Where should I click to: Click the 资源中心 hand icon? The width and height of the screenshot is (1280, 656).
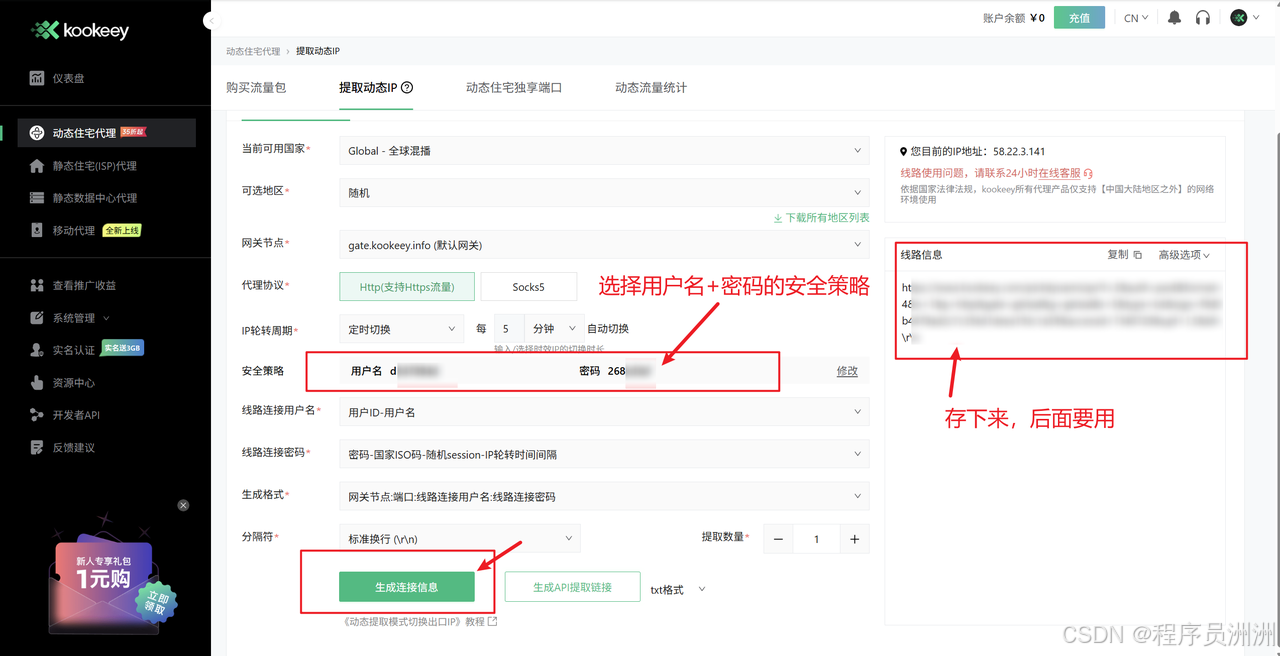tap(37, 382)
